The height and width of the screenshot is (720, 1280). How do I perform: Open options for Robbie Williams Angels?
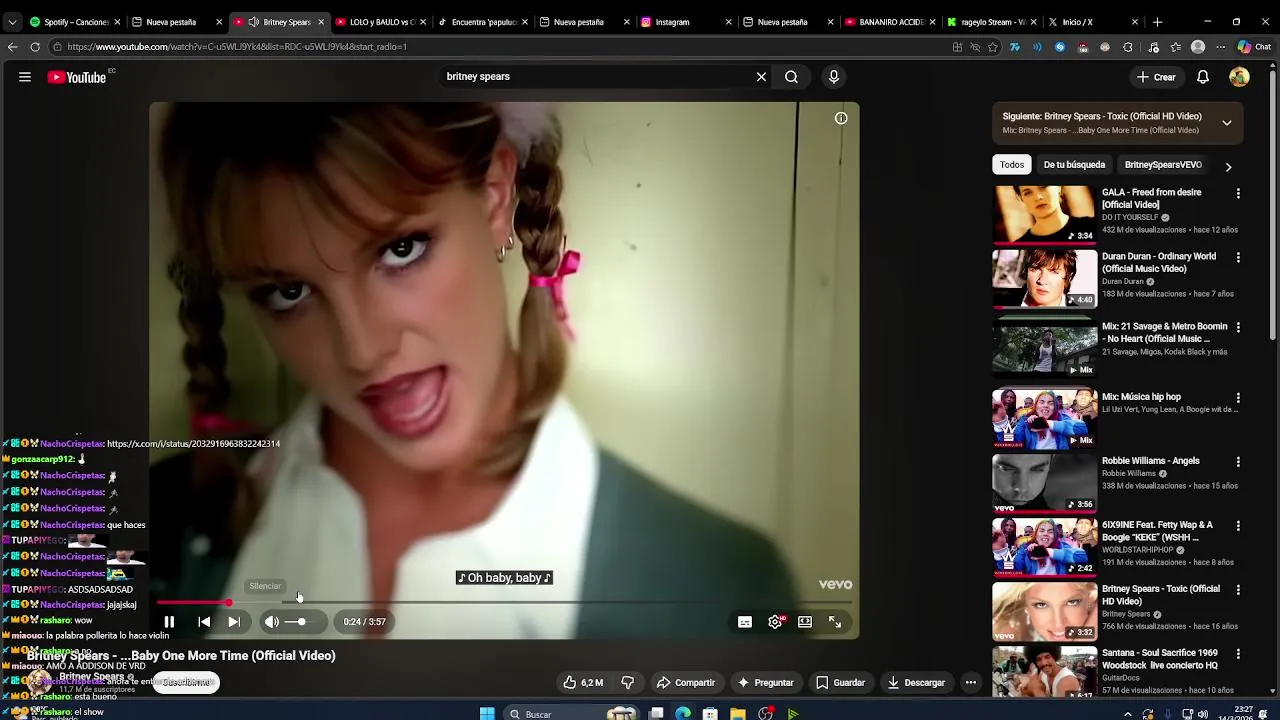(x=1238, y=461)
